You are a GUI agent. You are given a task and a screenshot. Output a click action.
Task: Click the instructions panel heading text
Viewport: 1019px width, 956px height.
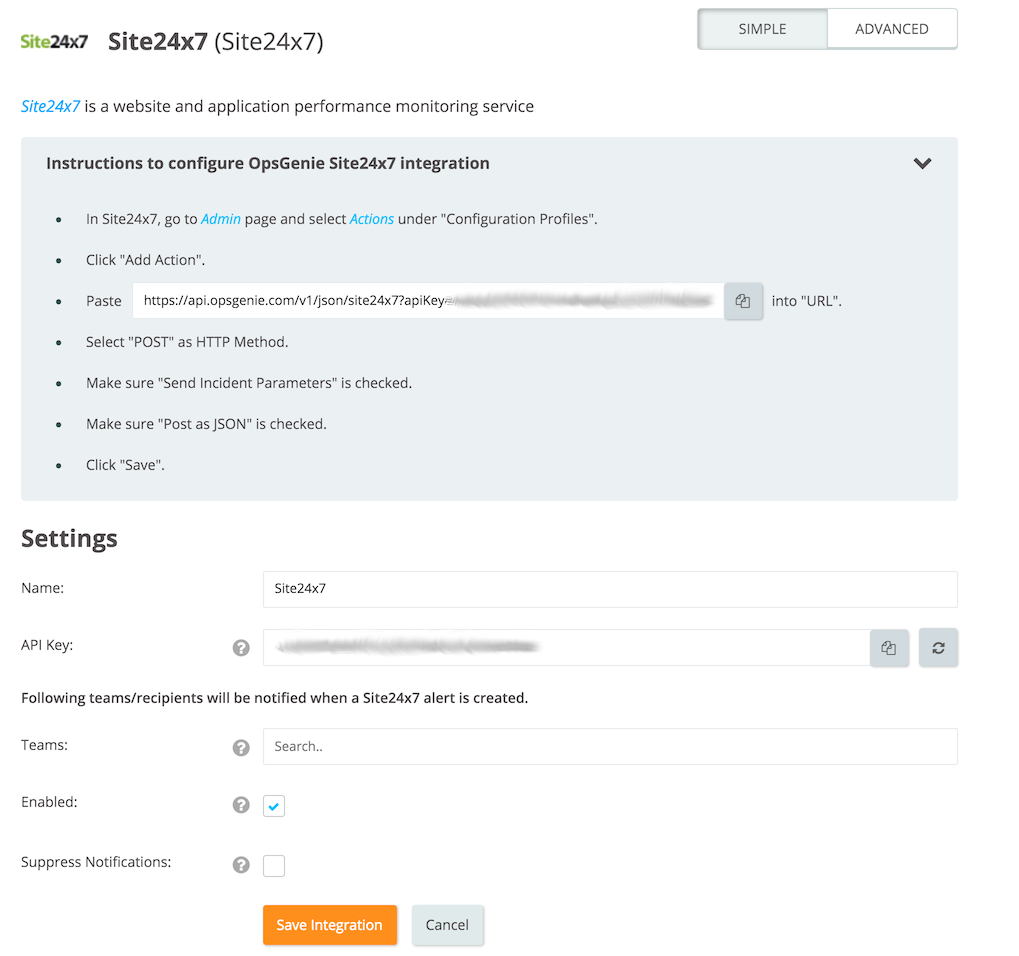268,163
